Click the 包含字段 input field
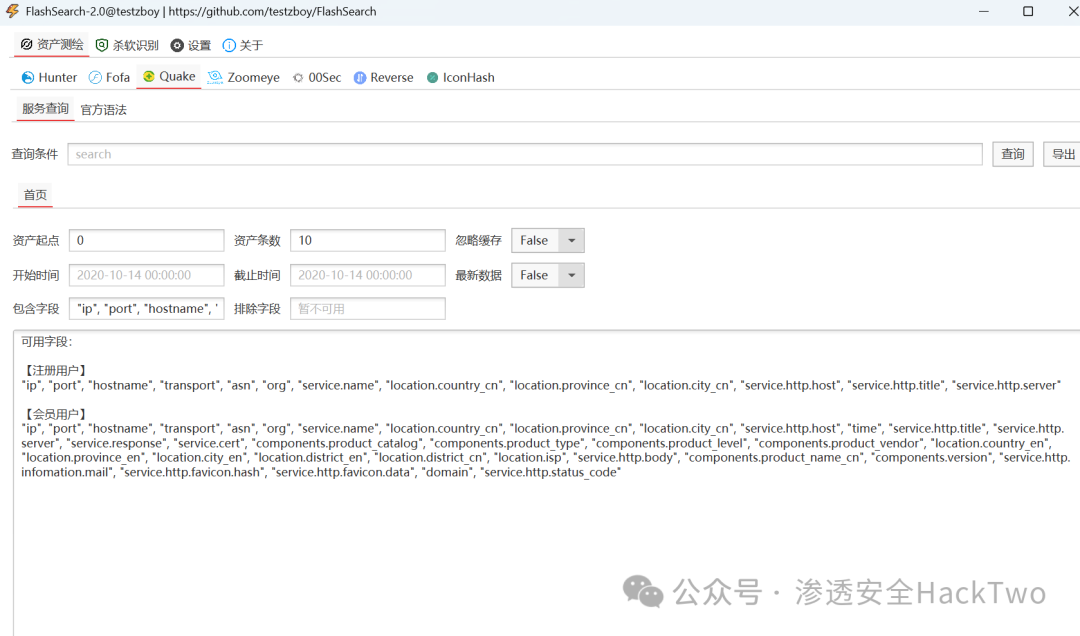Image resolution: width=1080 pixels, height=636 pixels. 147,309
